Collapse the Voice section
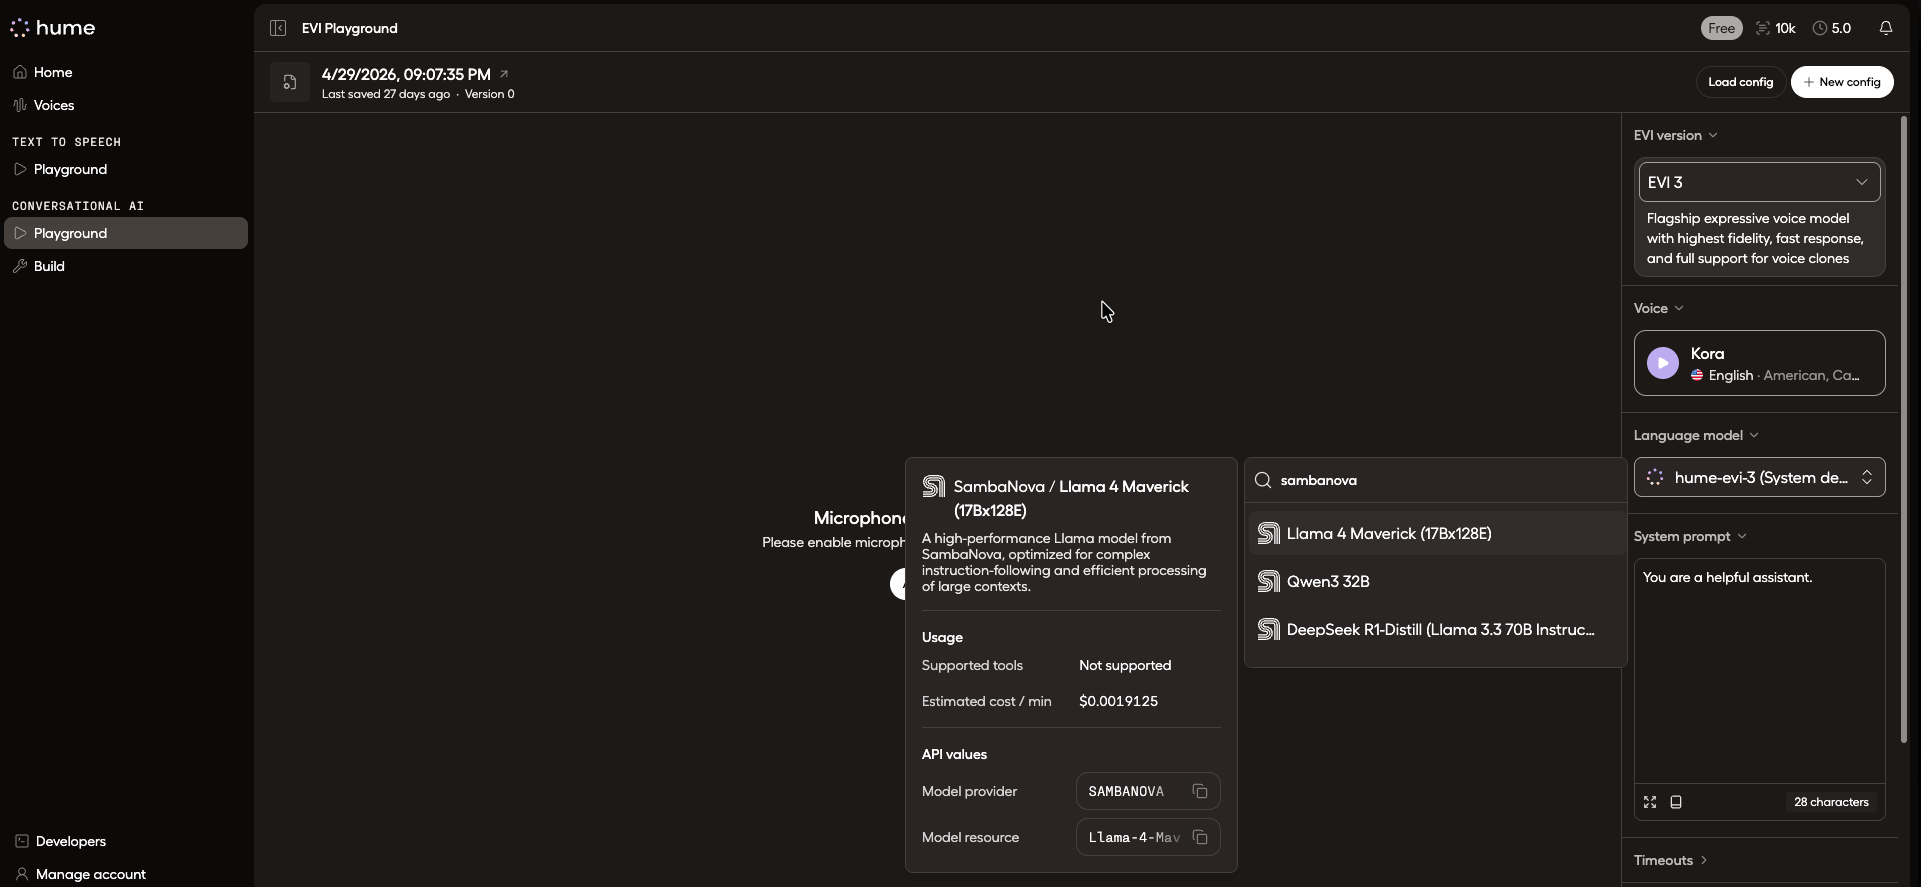The height and width of the screenshot is (887, 1921). 1658,308
